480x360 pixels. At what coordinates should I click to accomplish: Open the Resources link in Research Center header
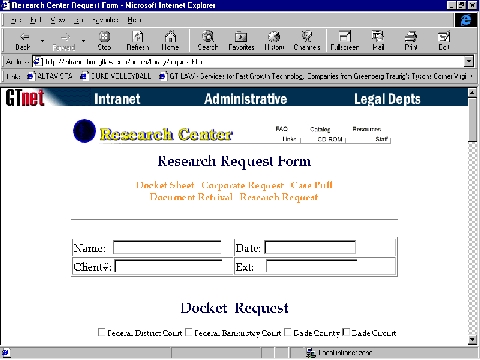point(367,129)
